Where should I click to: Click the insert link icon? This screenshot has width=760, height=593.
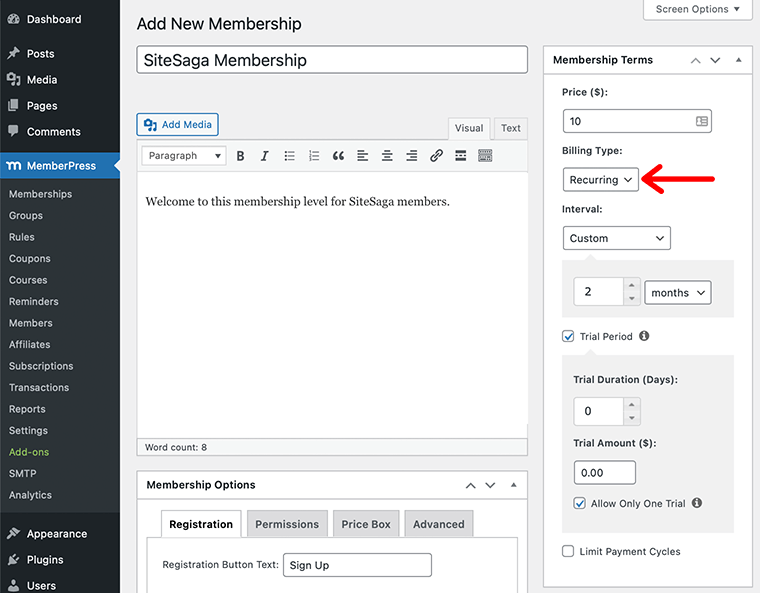pyautogui.click(x=436, y=156)
